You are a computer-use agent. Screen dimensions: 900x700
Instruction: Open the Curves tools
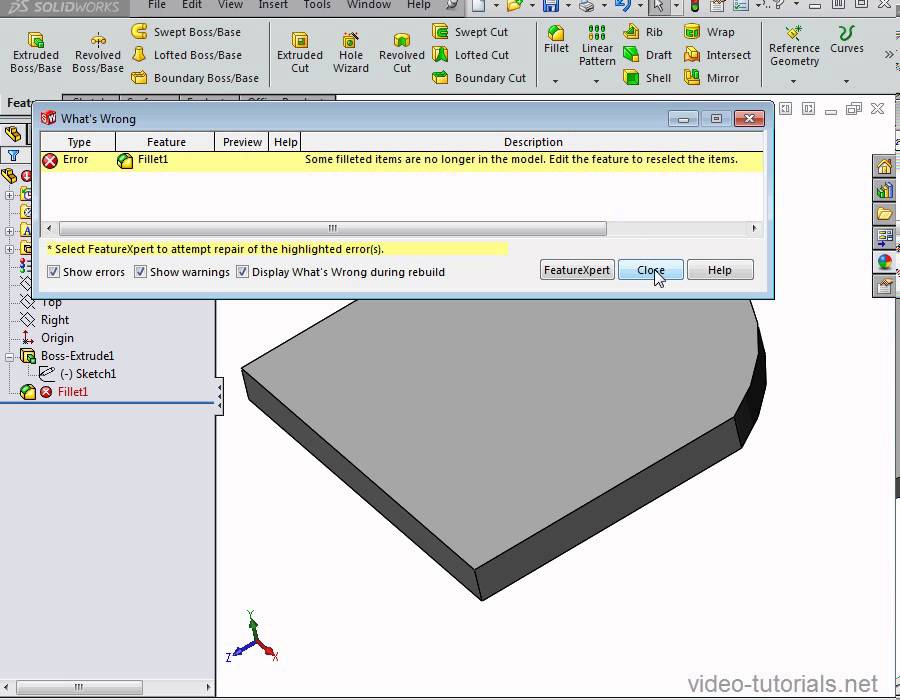[x=847, y=39]
